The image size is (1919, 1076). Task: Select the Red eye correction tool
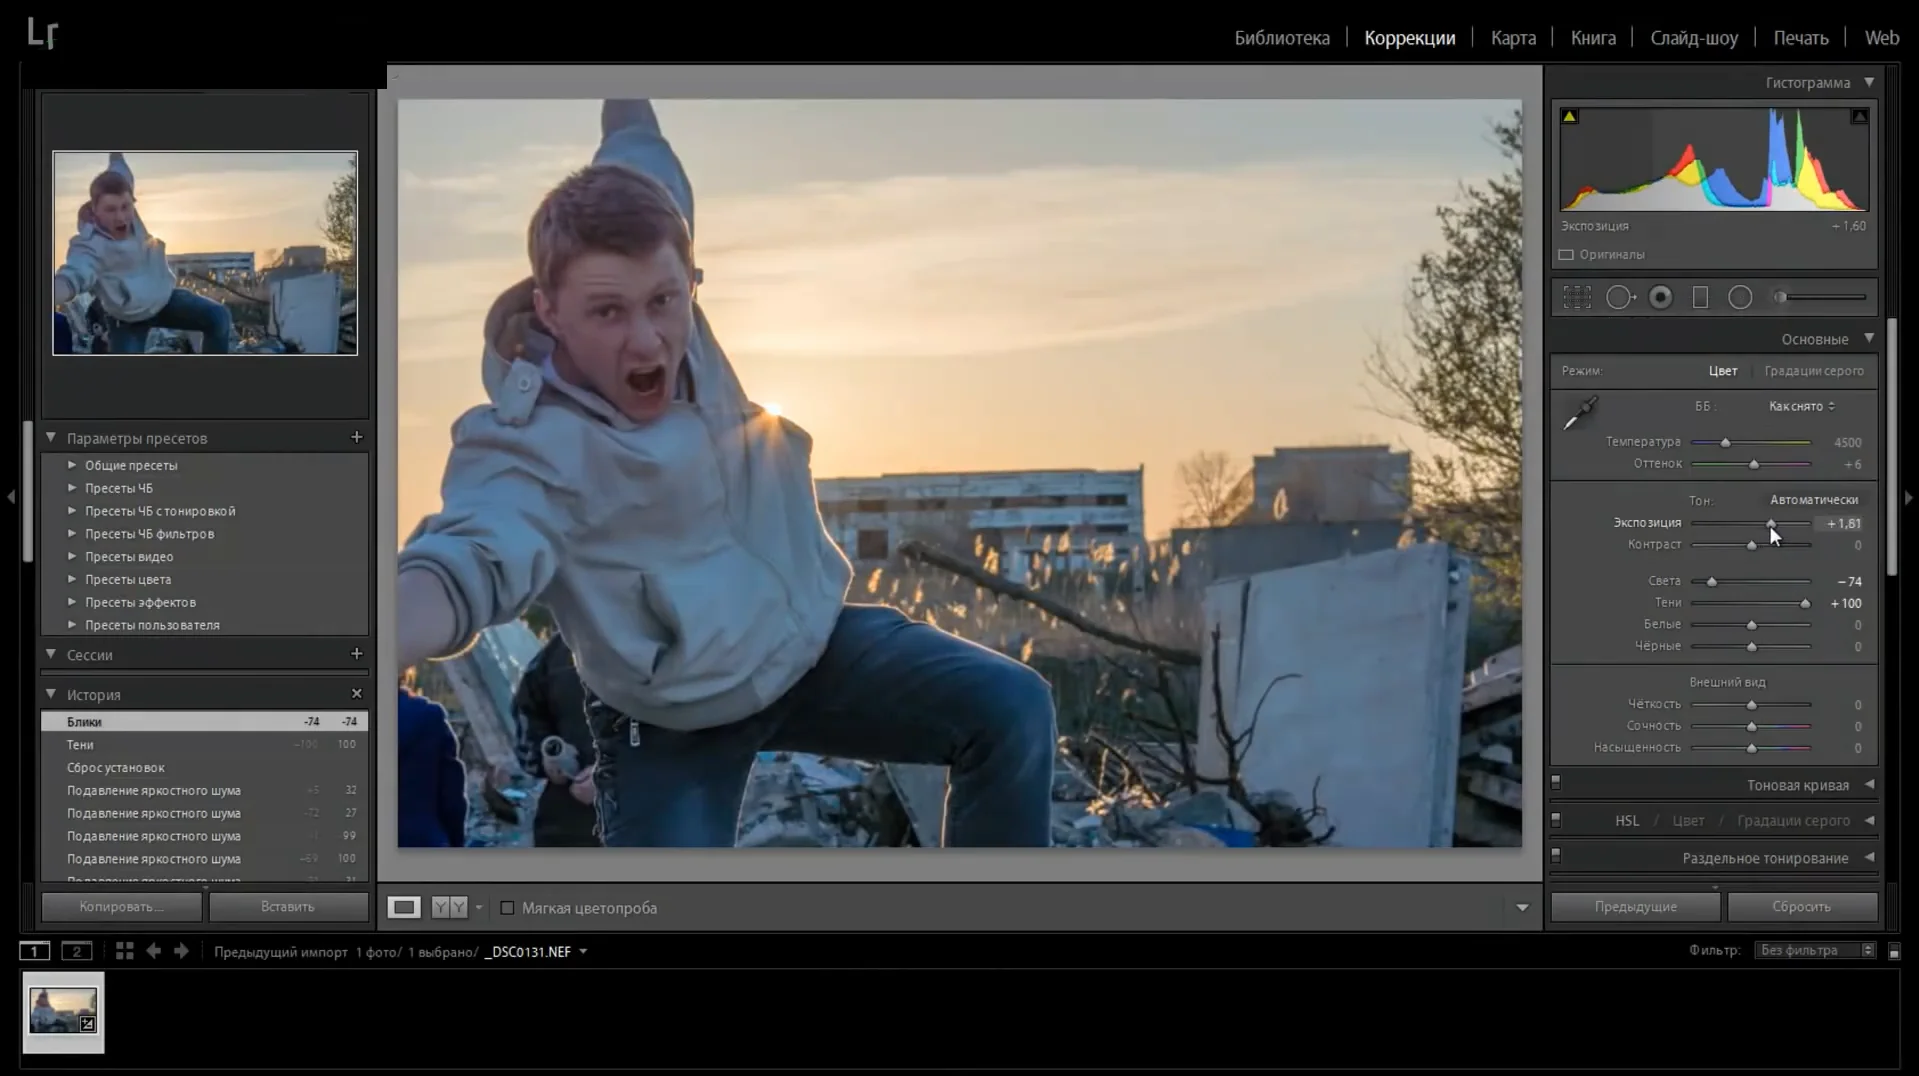1661,297
